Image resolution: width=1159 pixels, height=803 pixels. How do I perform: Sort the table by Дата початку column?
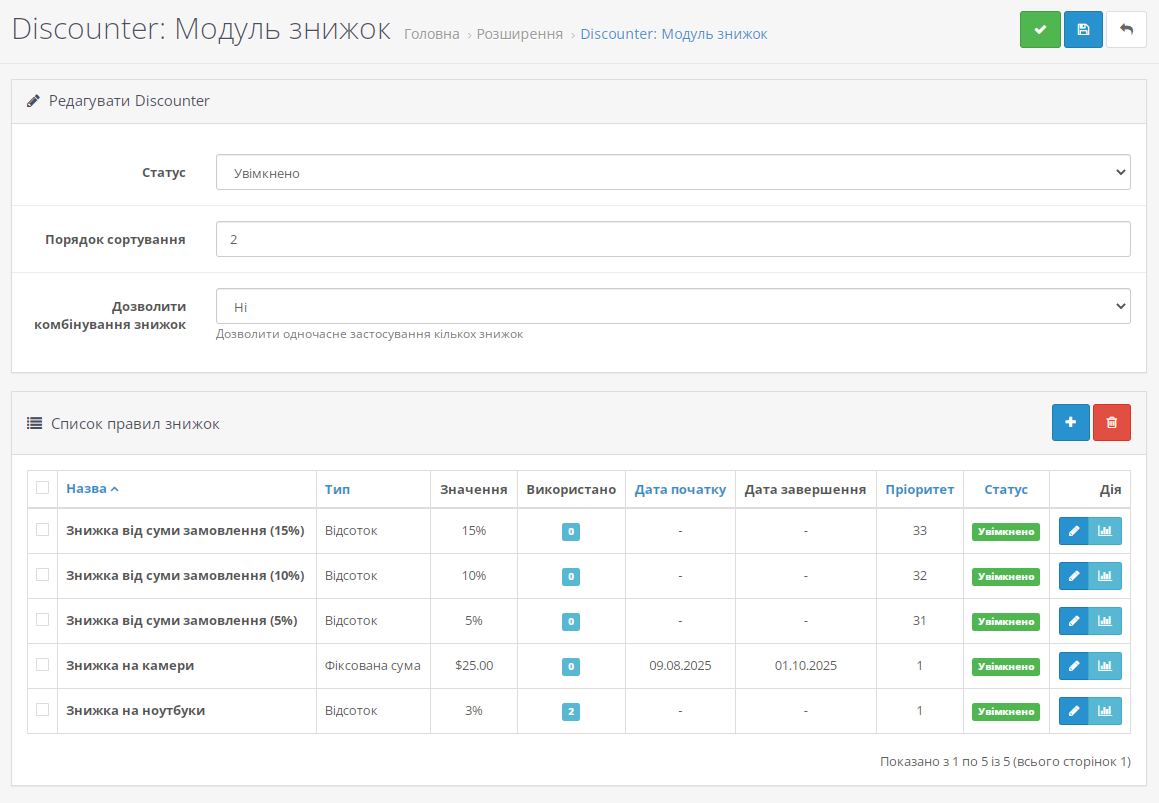(680, 489)
